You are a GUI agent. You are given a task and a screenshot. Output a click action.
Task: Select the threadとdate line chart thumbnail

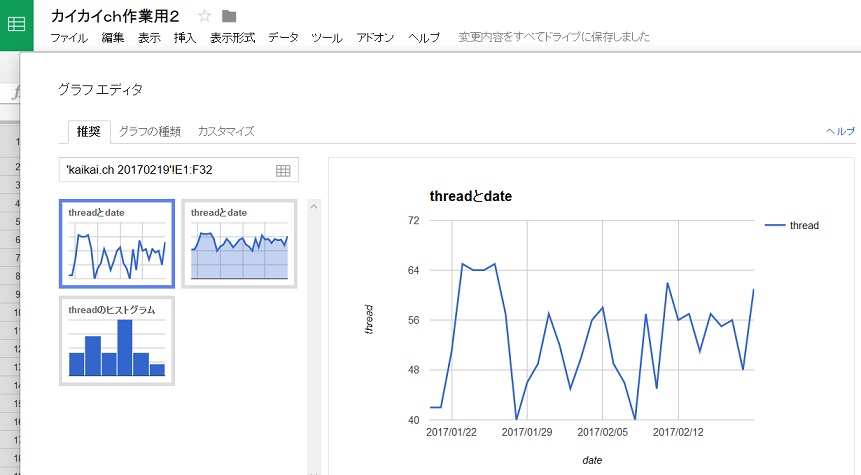coord(117,244)
